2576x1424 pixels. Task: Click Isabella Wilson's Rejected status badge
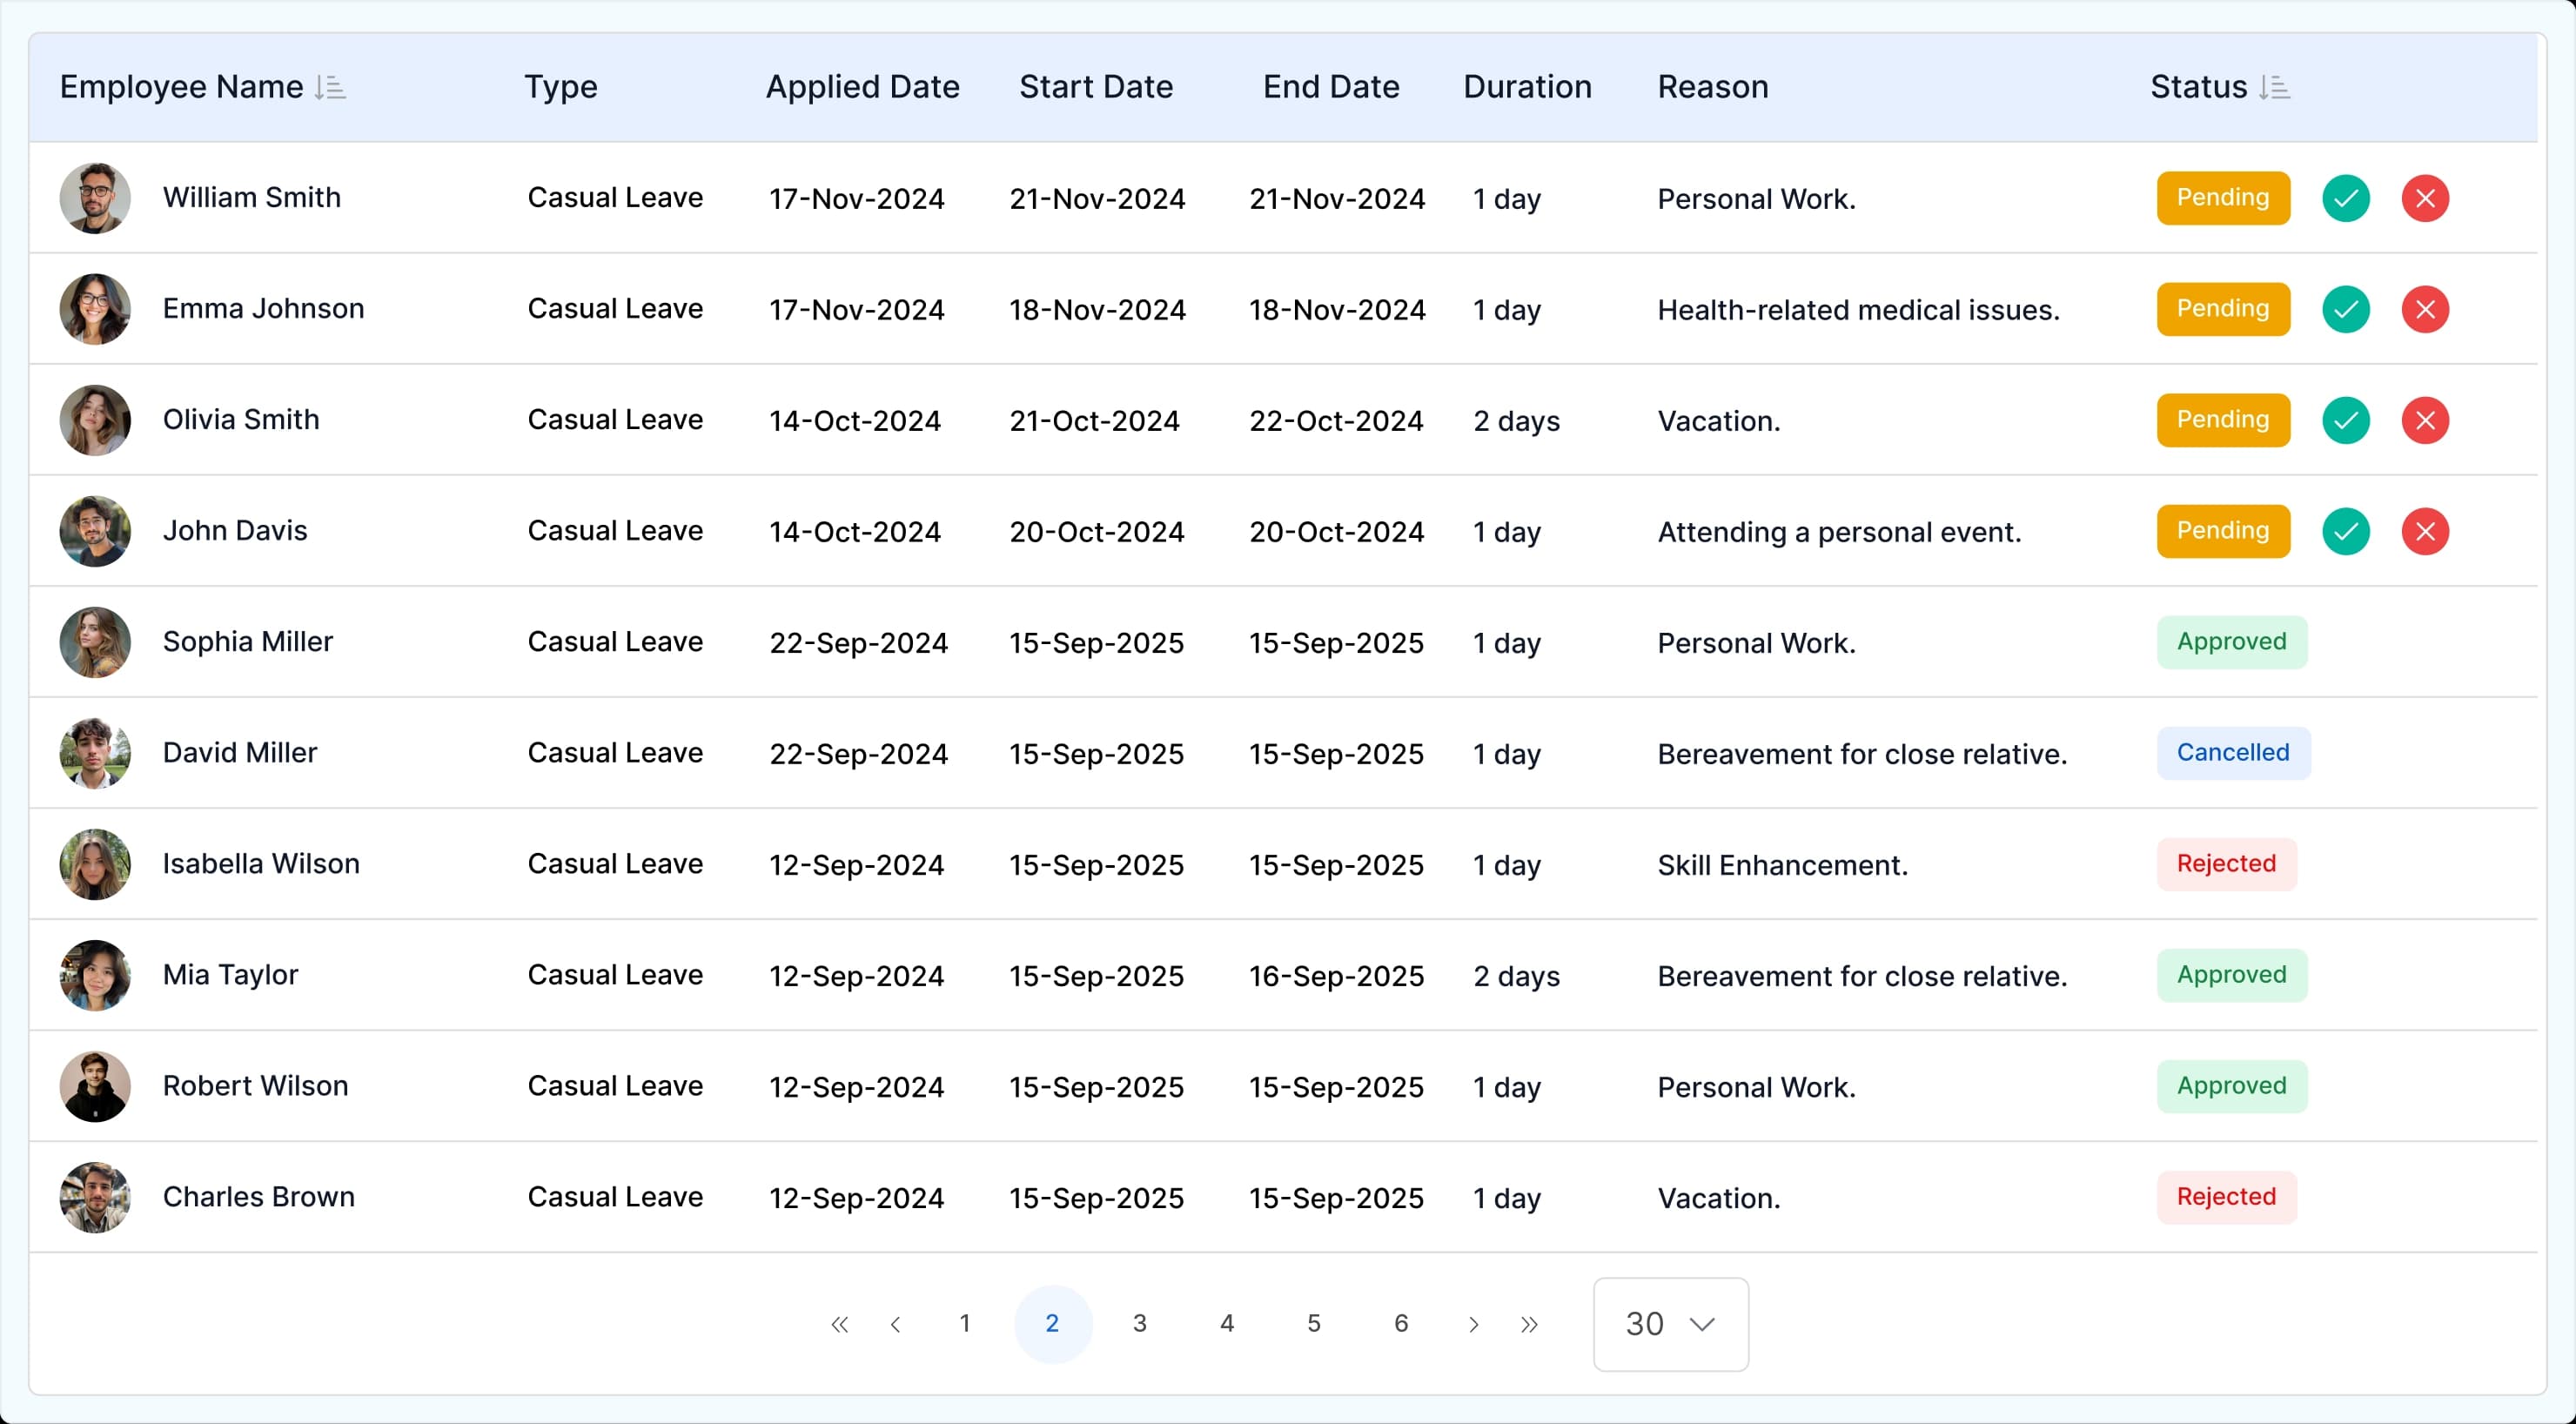[x=2225, y=864]
